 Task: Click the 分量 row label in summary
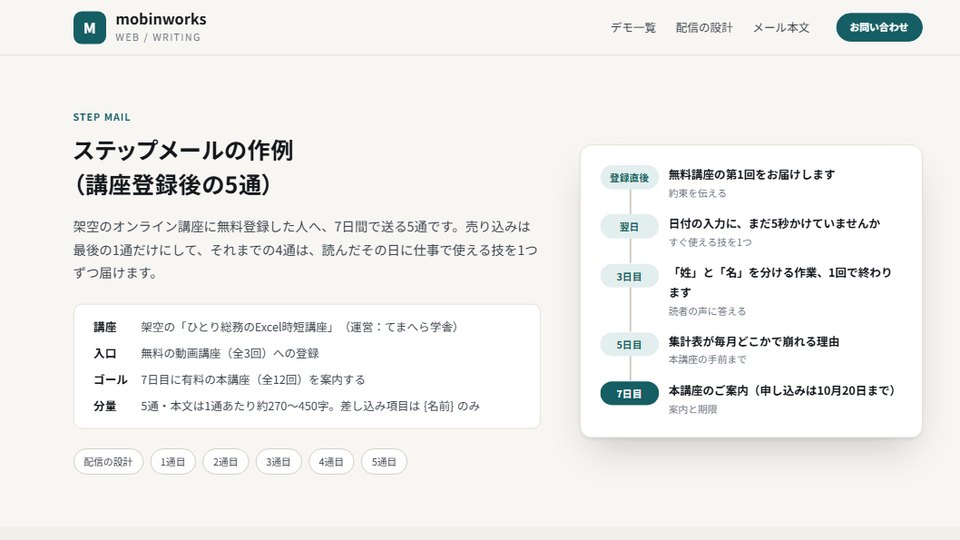[x=105, y=406]
